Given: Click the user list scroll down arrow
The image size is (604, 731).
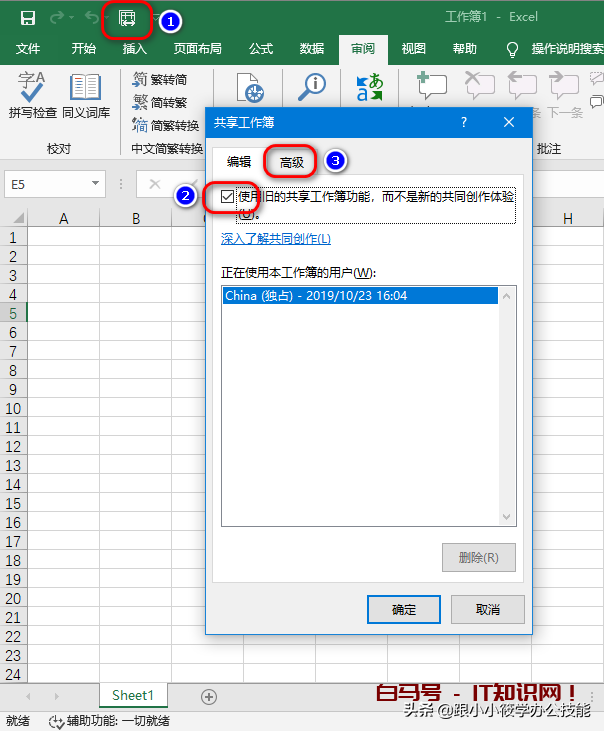Looking at the screenshot, I should click(x=508, y=517).
